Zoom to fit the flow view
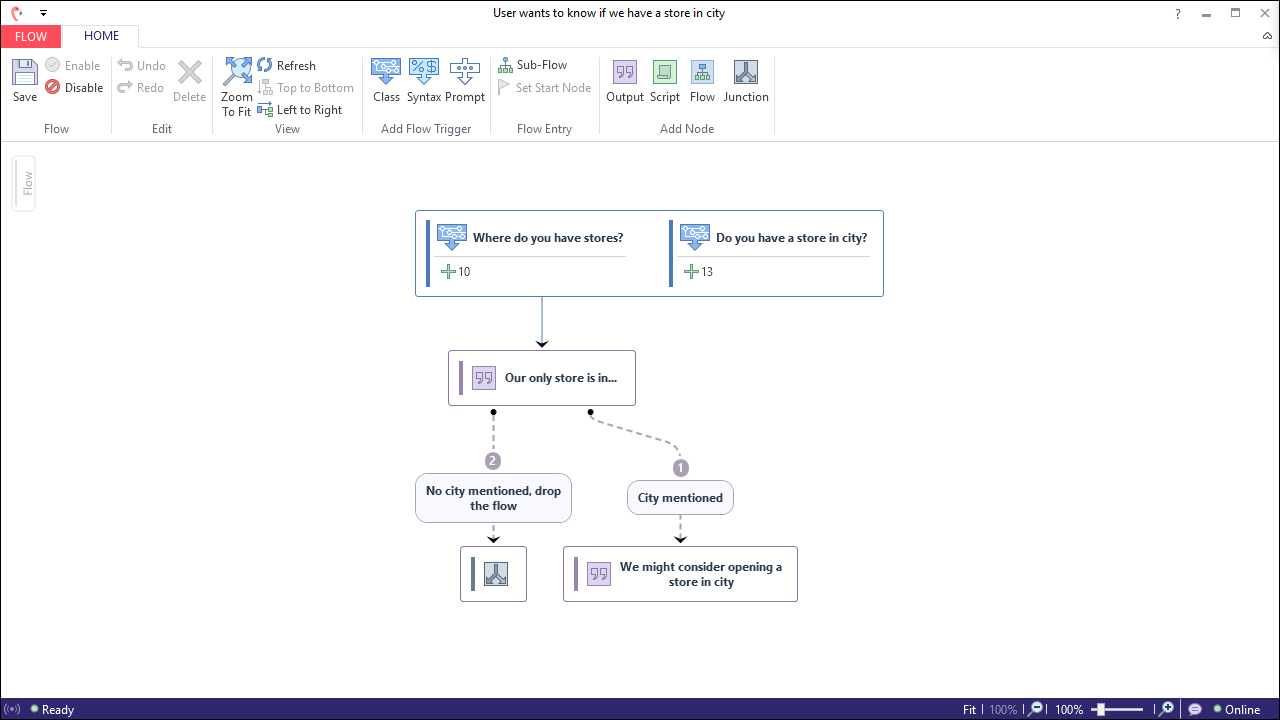1280x720 pixels. (237, 88)
